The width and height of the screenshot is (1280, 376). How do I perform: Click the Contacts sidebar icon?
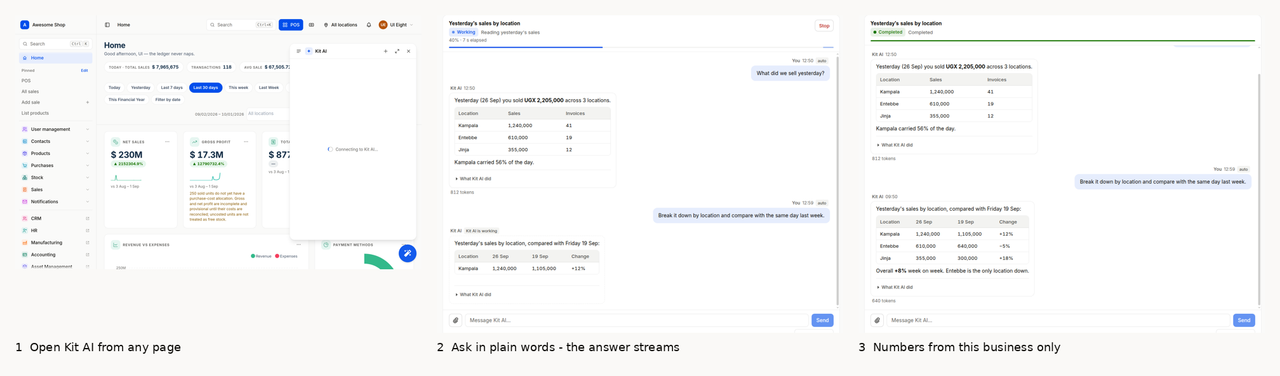25,141
